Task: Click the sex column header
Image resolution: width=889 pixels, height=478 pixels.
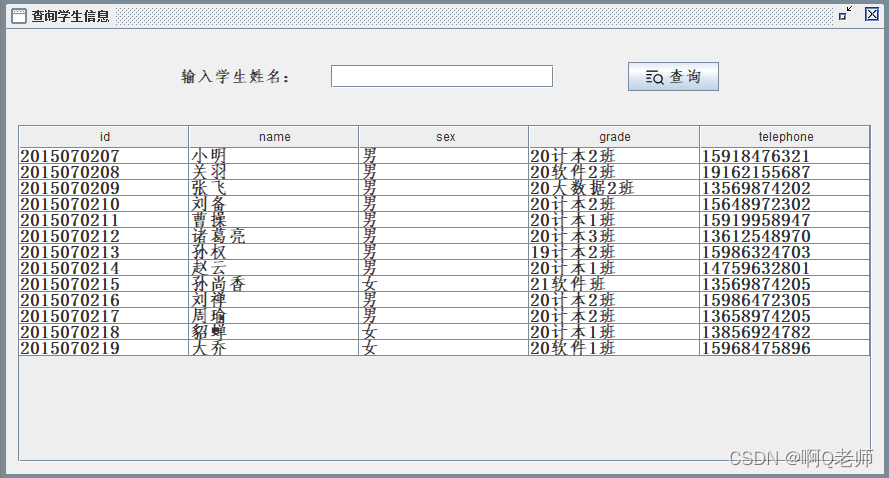Action: point(444,137)
